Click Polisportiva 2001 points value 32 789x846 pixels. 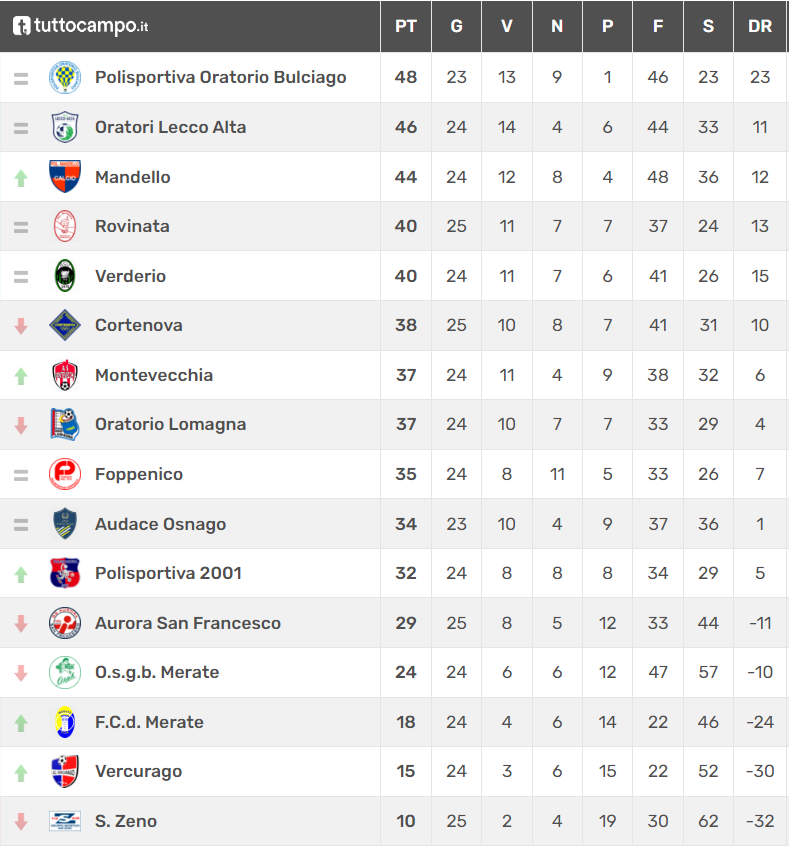(x=406, y=573)
